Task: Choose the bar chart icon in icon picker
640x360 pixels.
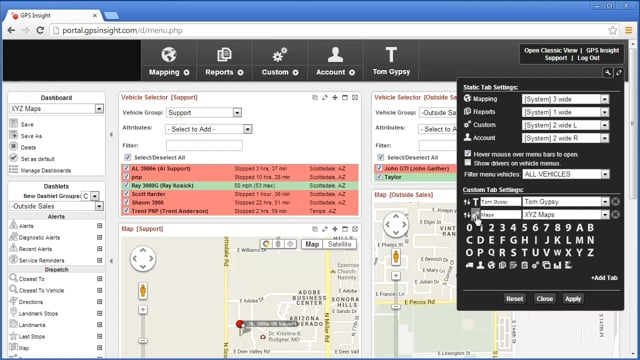Action: [557, 265]
